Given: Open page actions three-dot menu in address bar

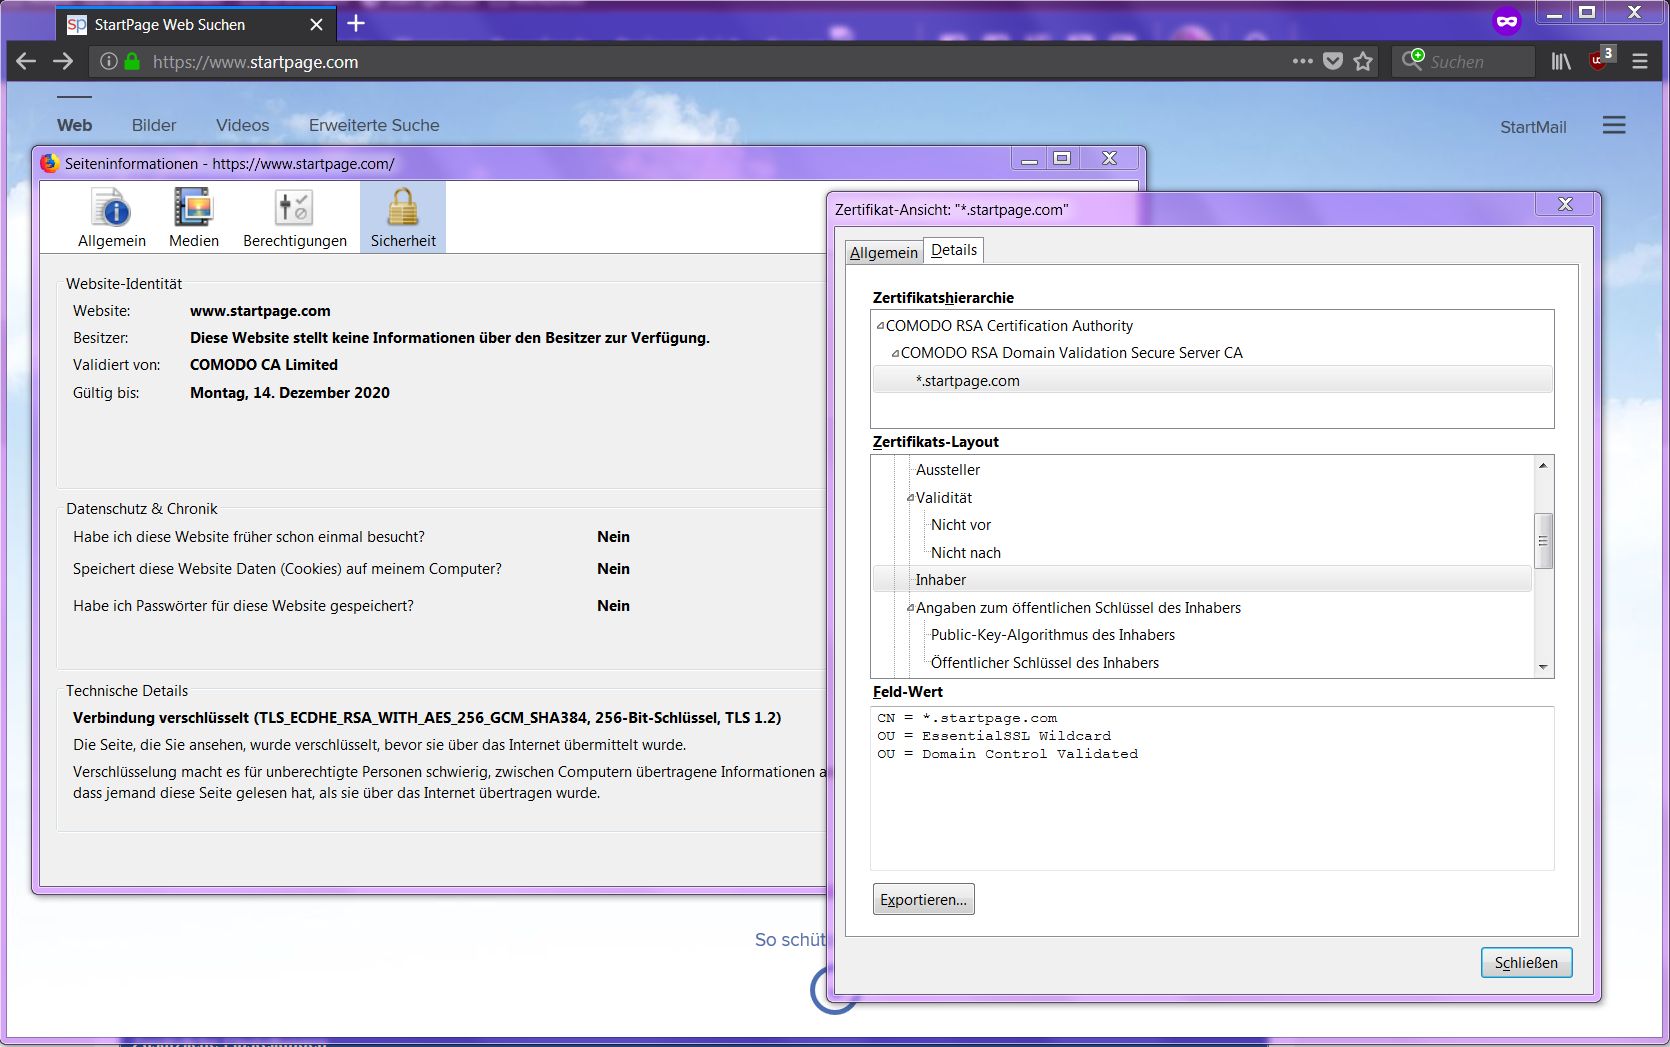Looking at the screenshot, I should pyautogui.click(x=1302, y=61).
